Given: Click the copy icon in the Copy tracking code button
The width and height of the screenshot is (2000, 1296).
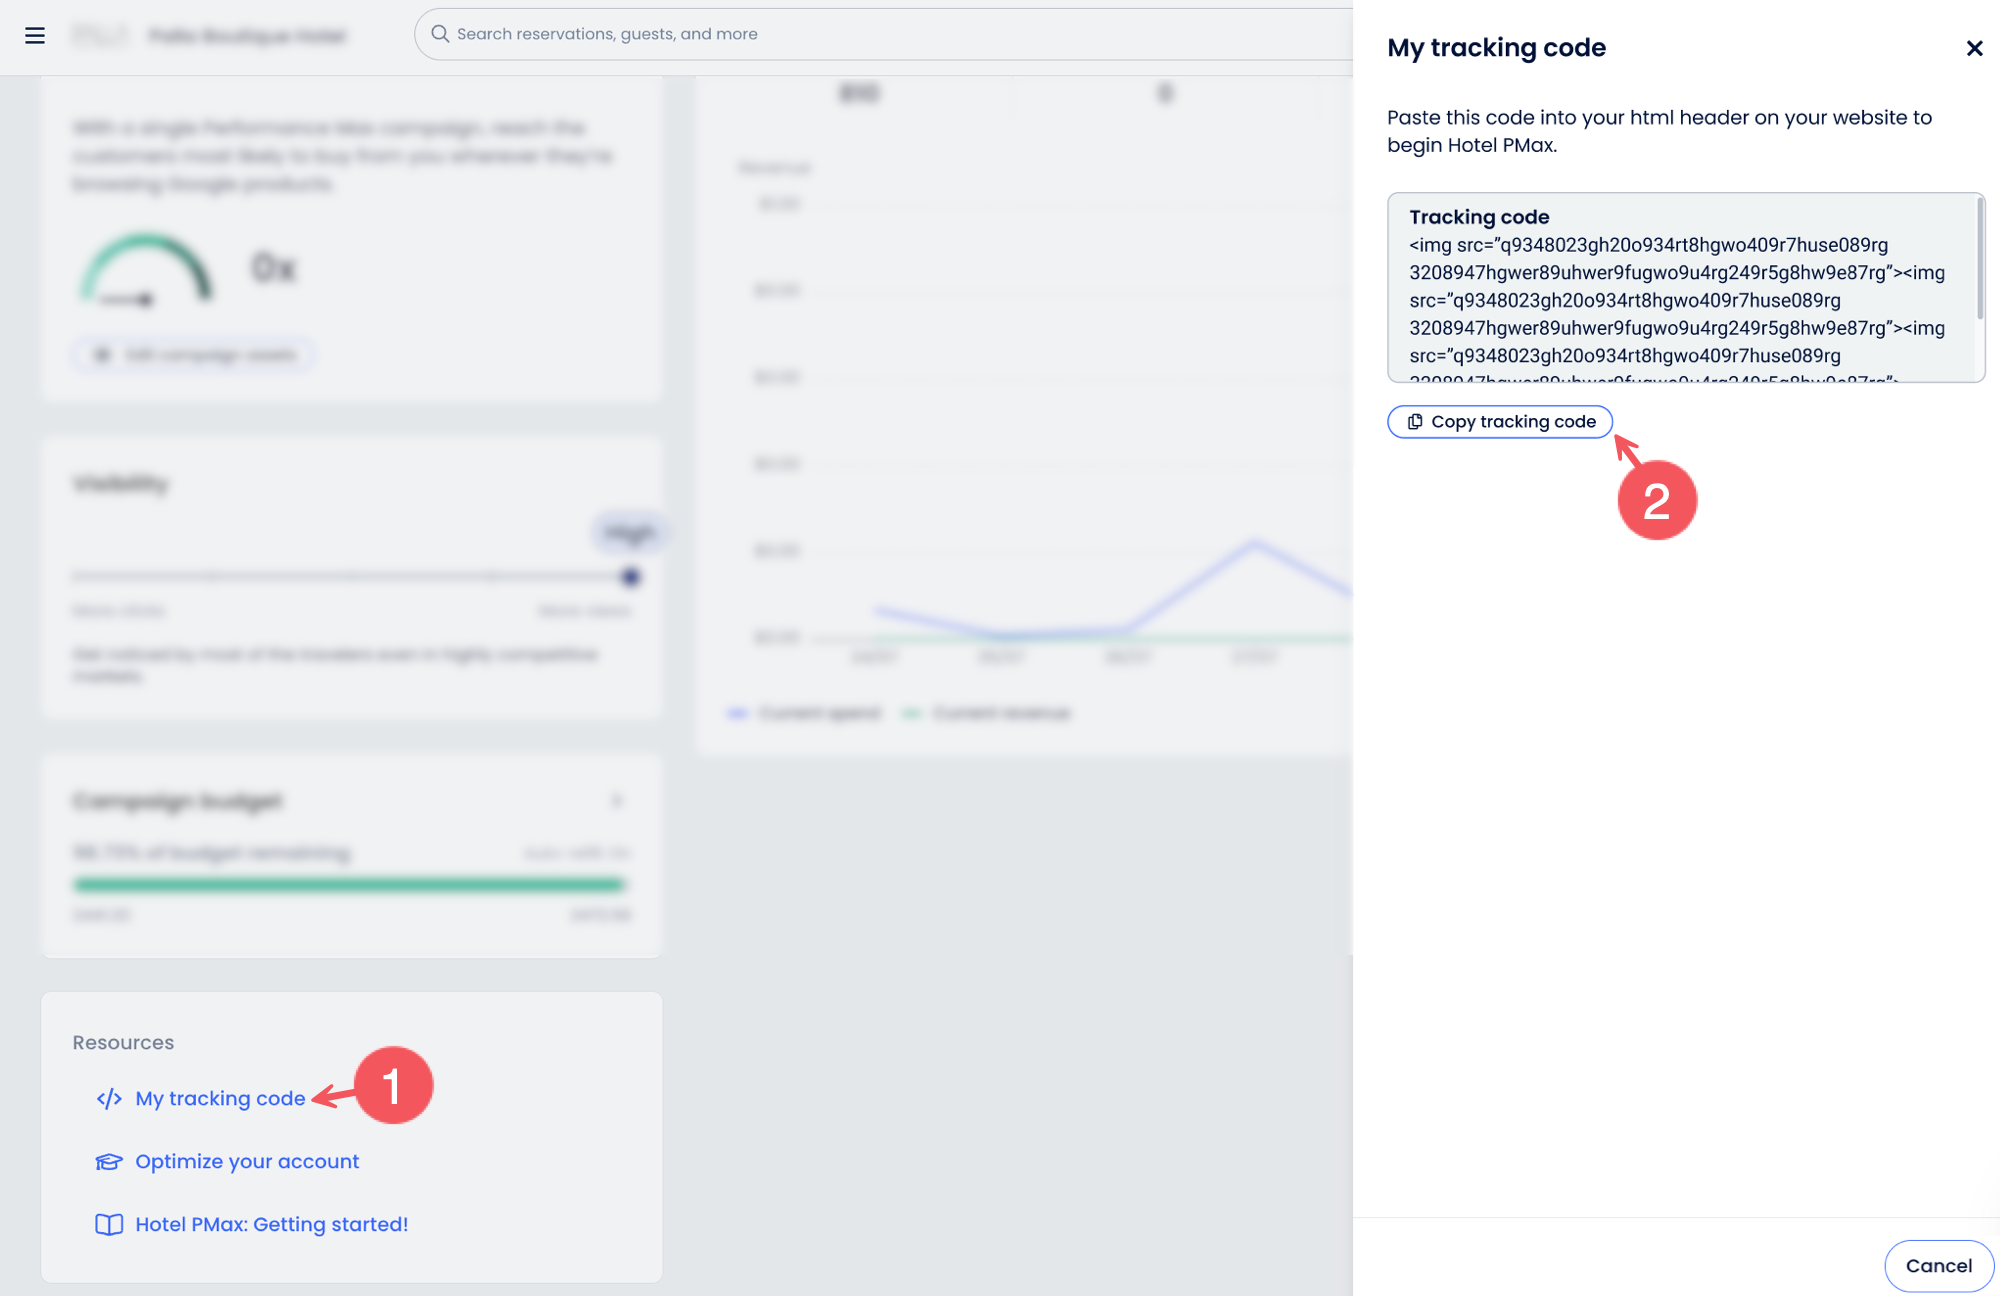Looking at the screenshot, I should pyautogui.click(x=1415, y=422).
